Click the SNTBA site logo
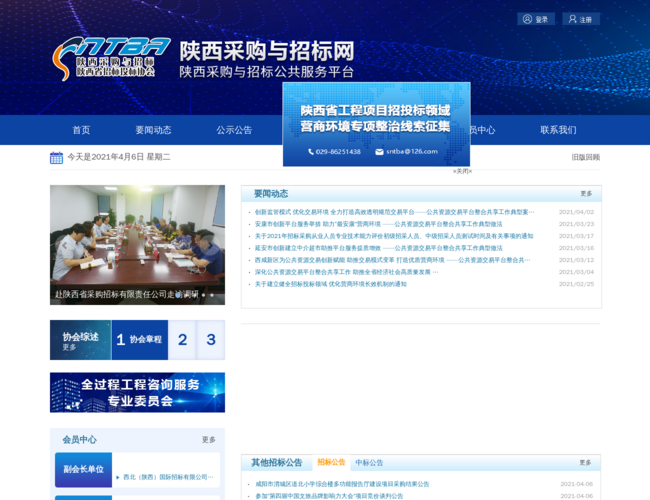The width and height of the screenshot is (650, 500). [111, 58]
